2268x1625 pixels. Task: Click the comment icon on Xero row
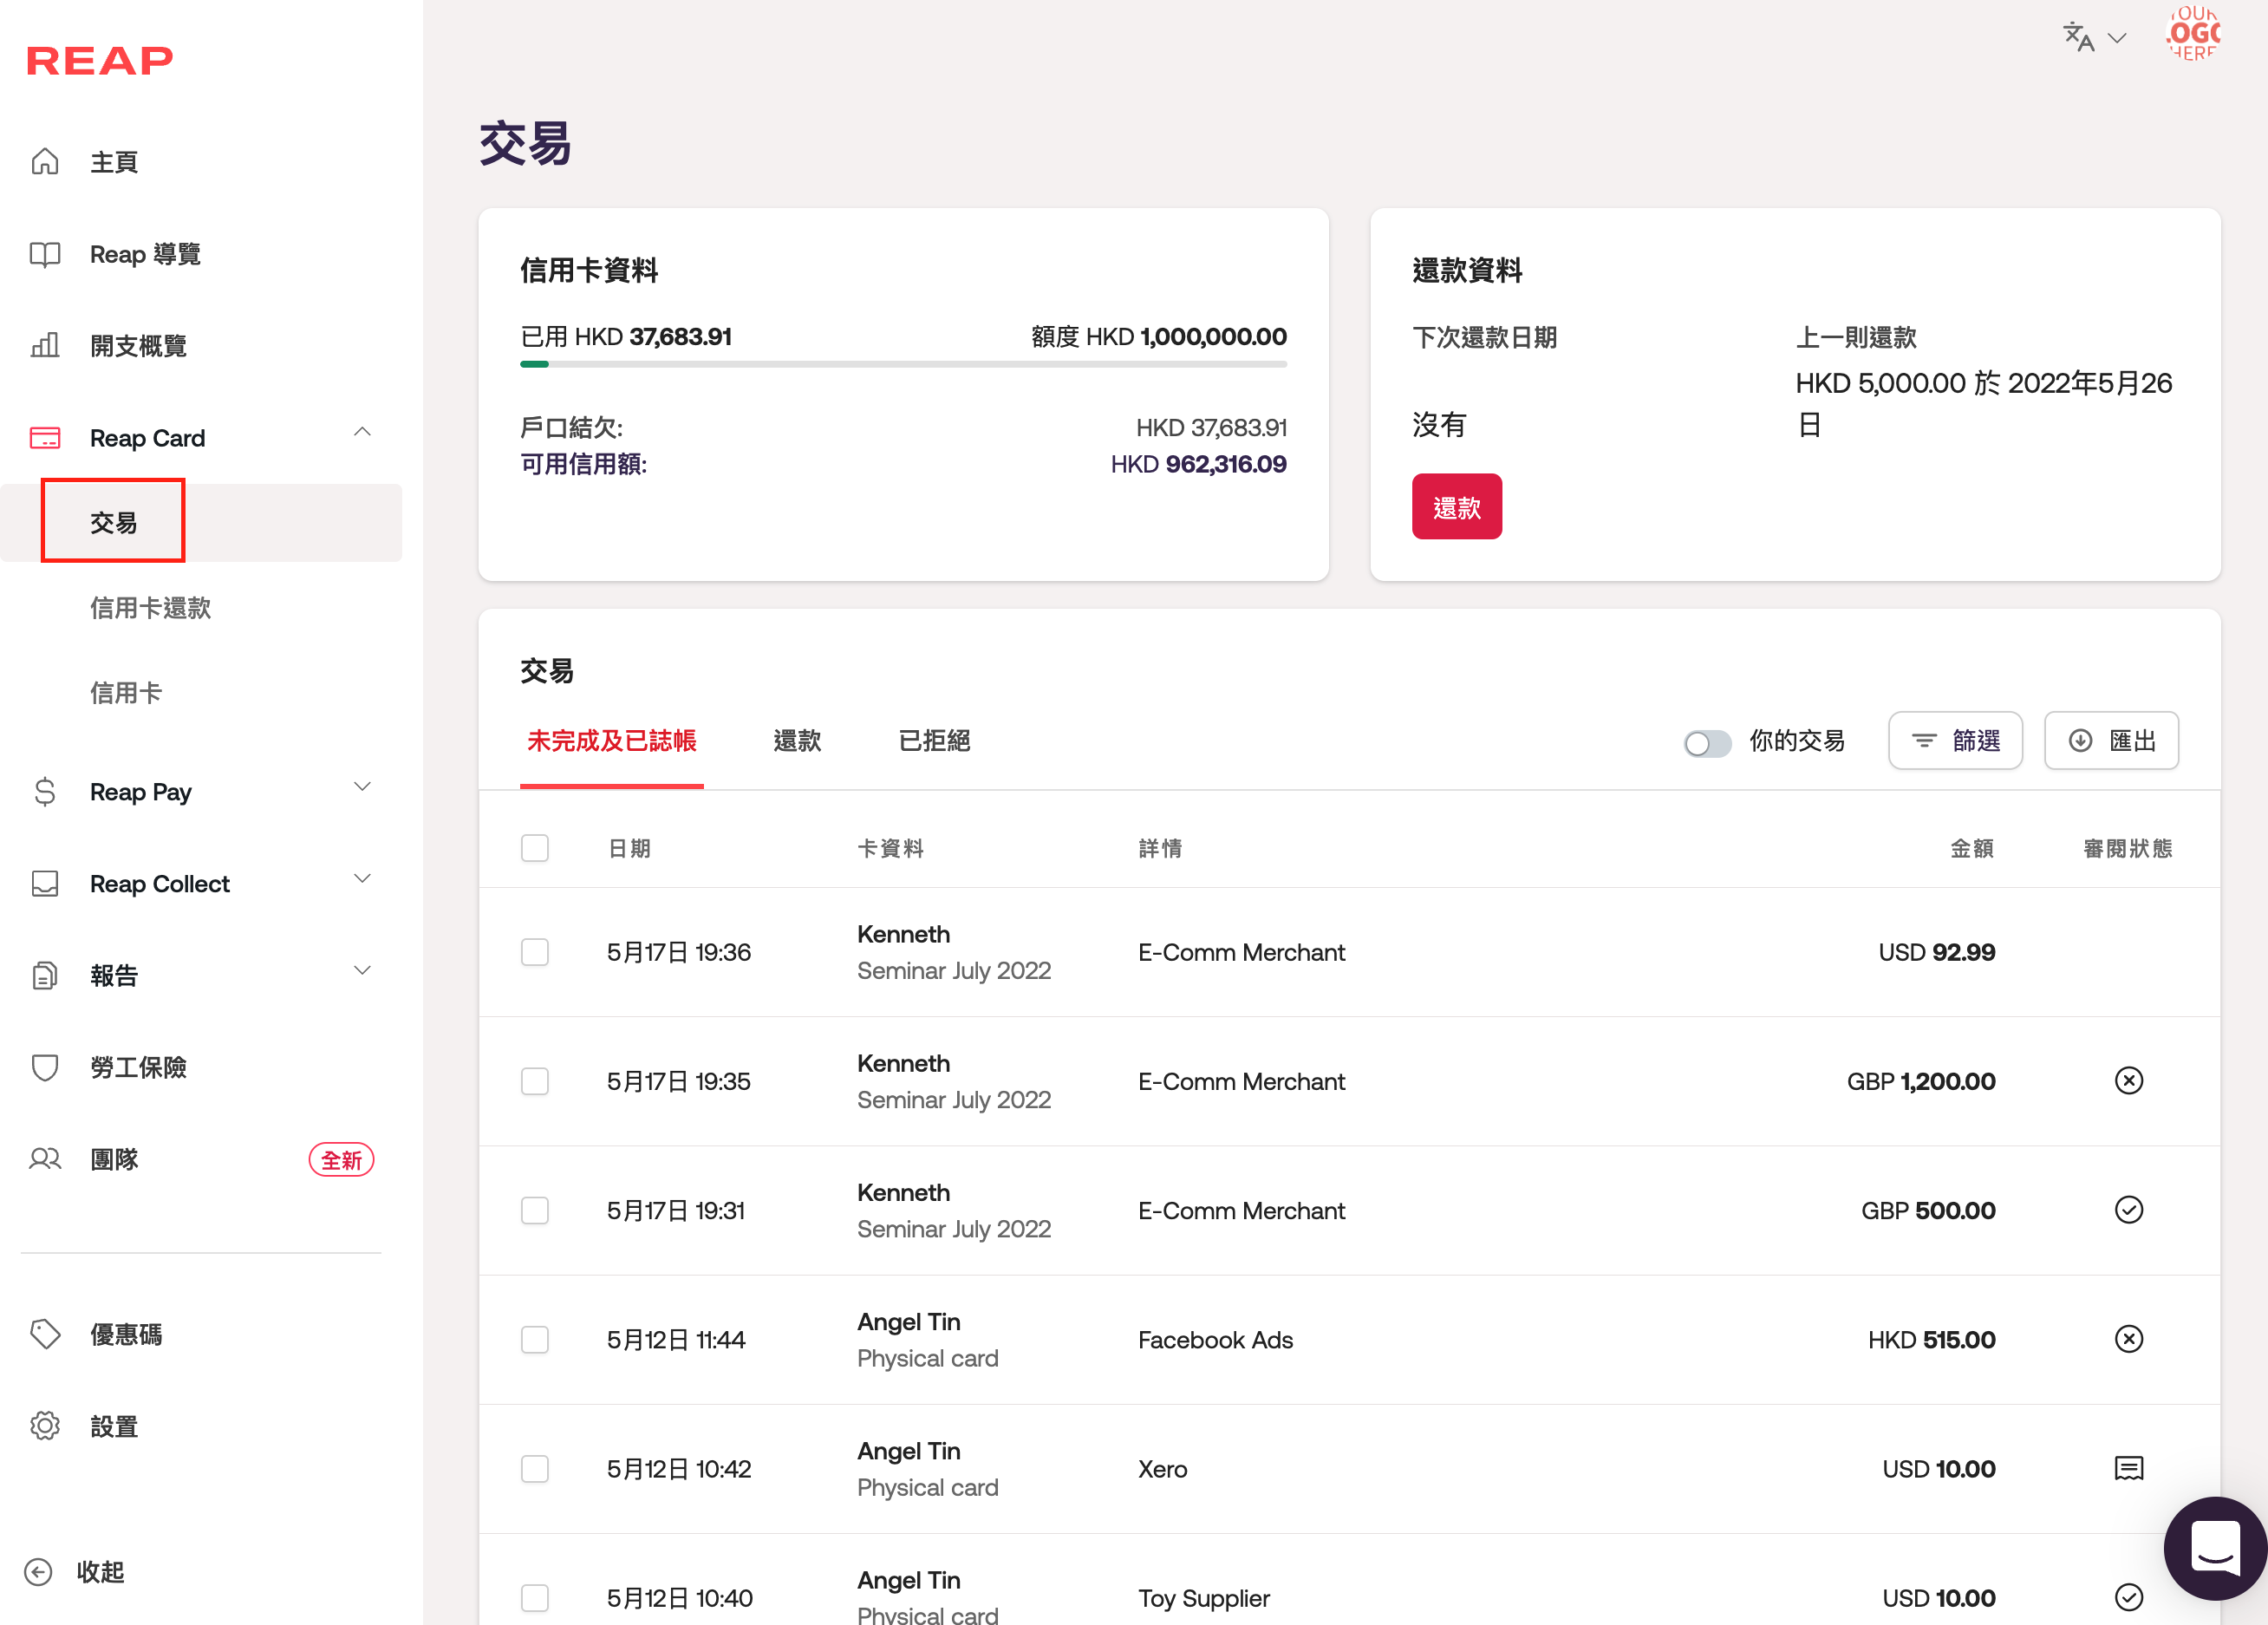point(2128,1468)
